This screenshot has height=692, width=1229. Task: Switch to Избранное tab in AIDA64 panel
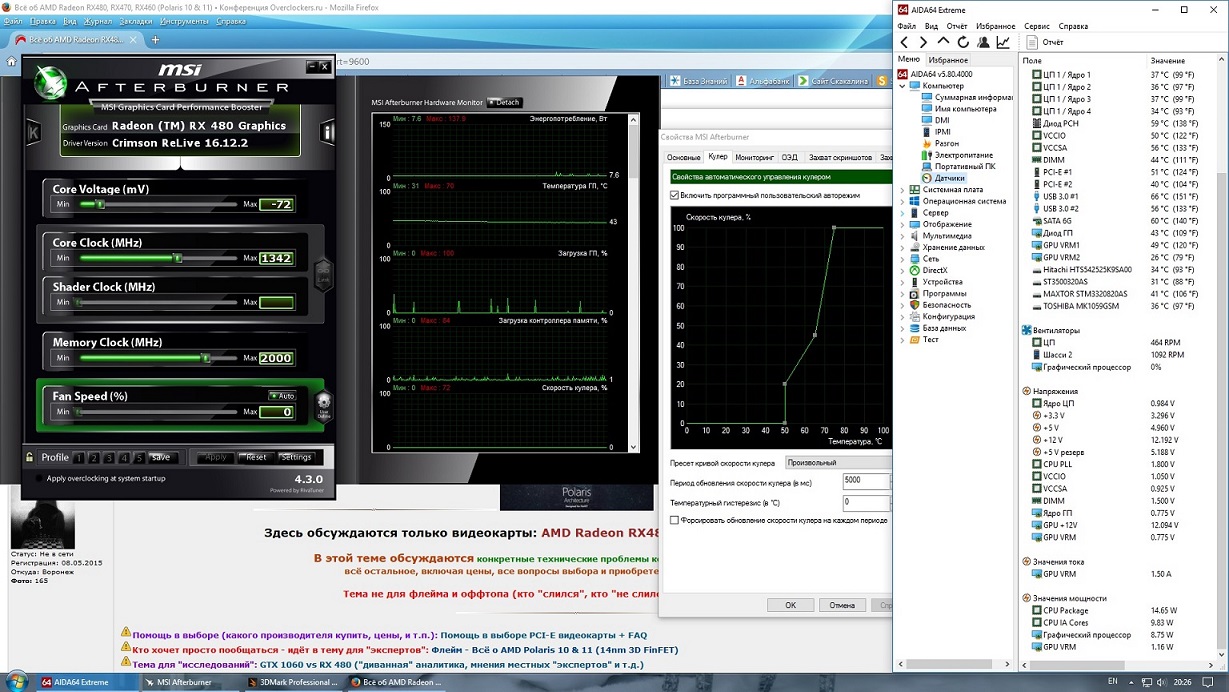point(948,60)
